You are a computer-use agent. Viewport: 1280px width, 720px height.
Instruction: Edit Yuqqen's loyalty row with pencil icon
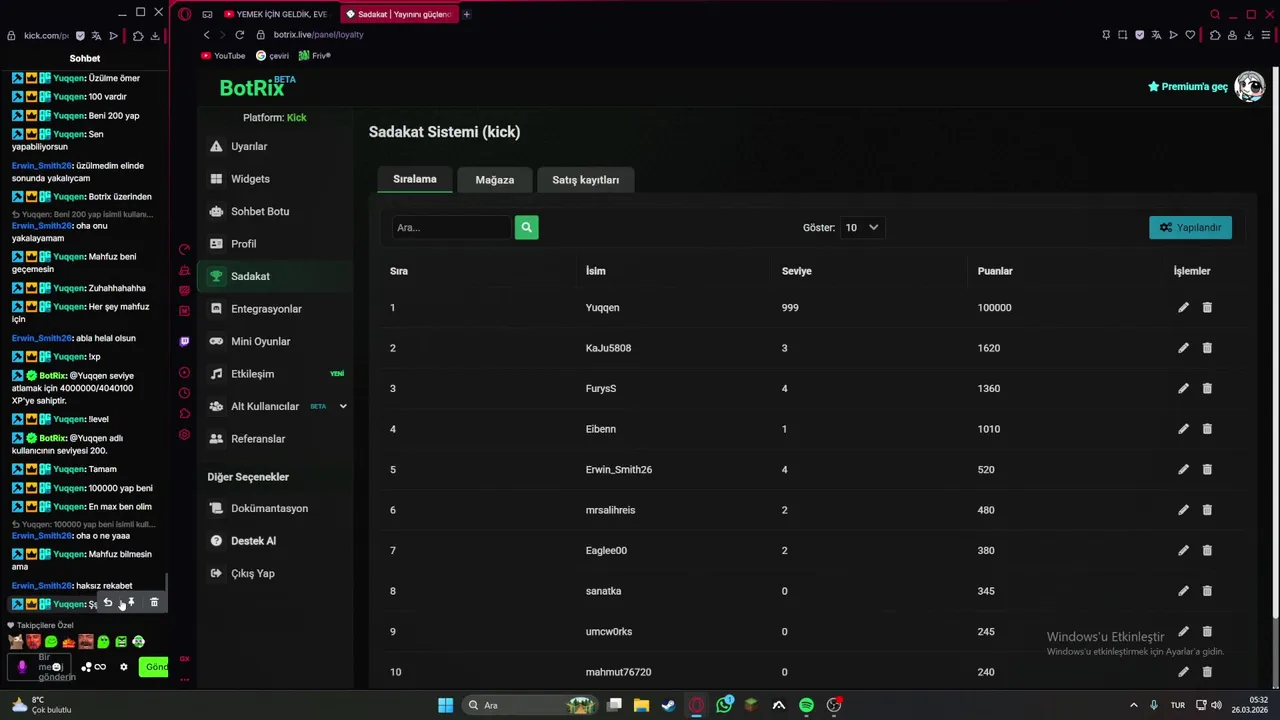pyautogui.click(x=1183, y=308)
